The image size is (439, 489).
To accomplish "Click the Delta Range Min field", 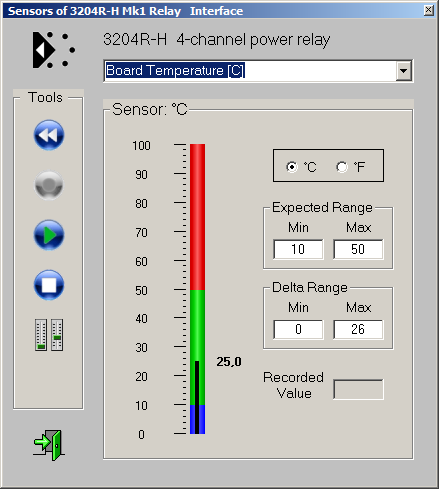I will coord(298,329).
